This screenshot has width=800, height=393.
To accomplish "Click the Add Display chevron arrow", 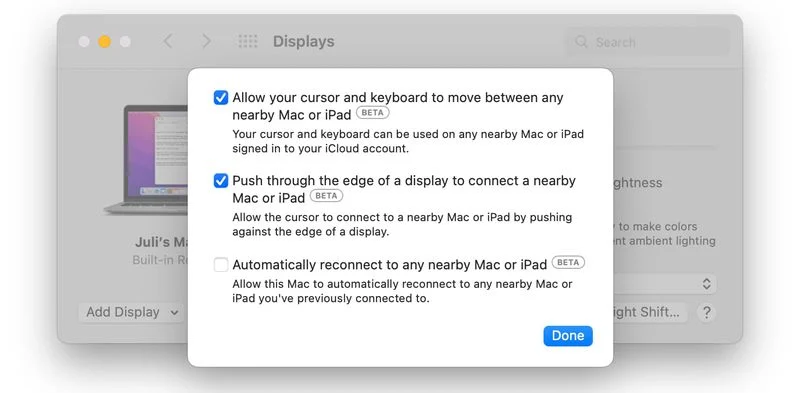I will point(174,312).
